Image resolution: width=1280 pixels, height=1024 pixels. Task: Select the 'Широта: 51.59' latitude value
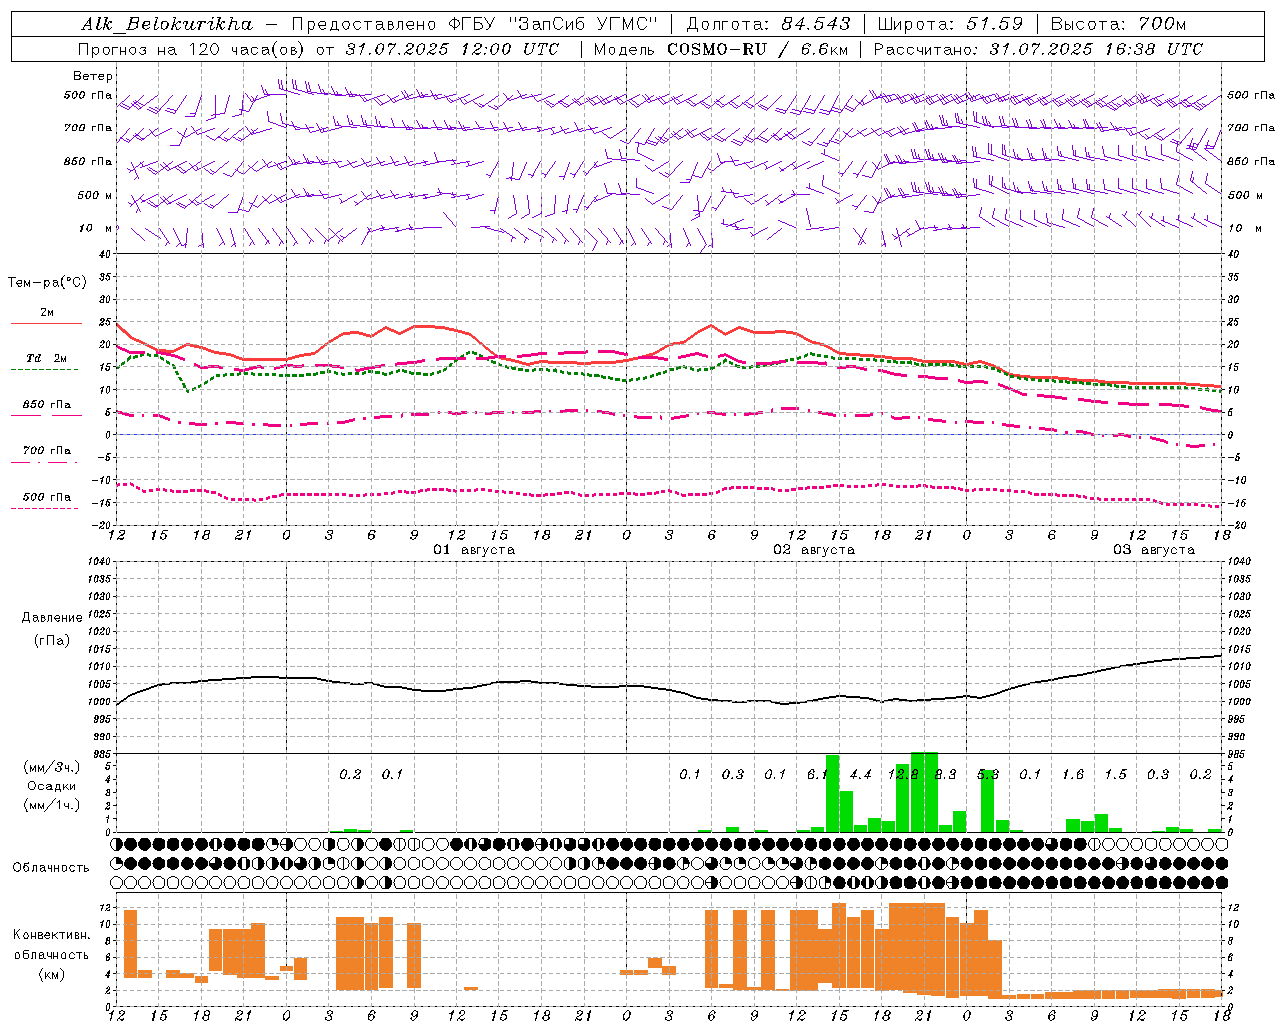click(949, 24)
